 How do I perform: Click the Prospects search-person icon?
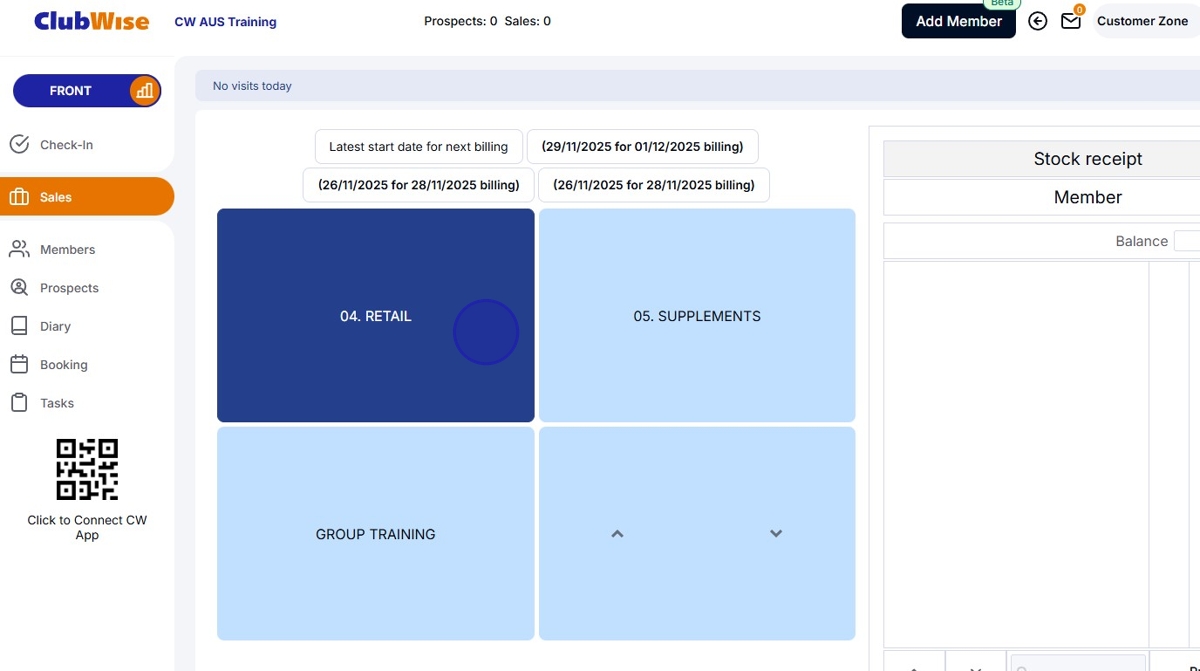coord(19,288)
